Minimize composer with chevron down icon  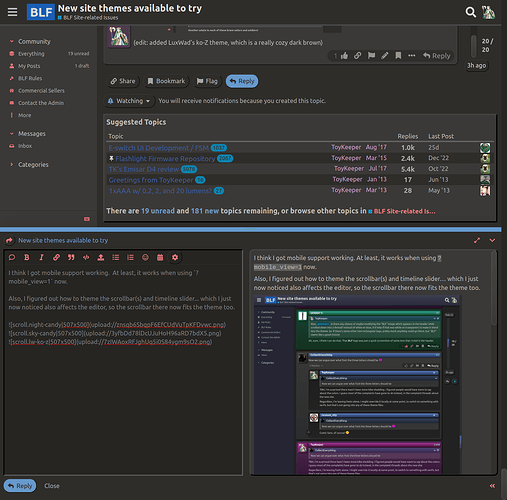(492, 240)
